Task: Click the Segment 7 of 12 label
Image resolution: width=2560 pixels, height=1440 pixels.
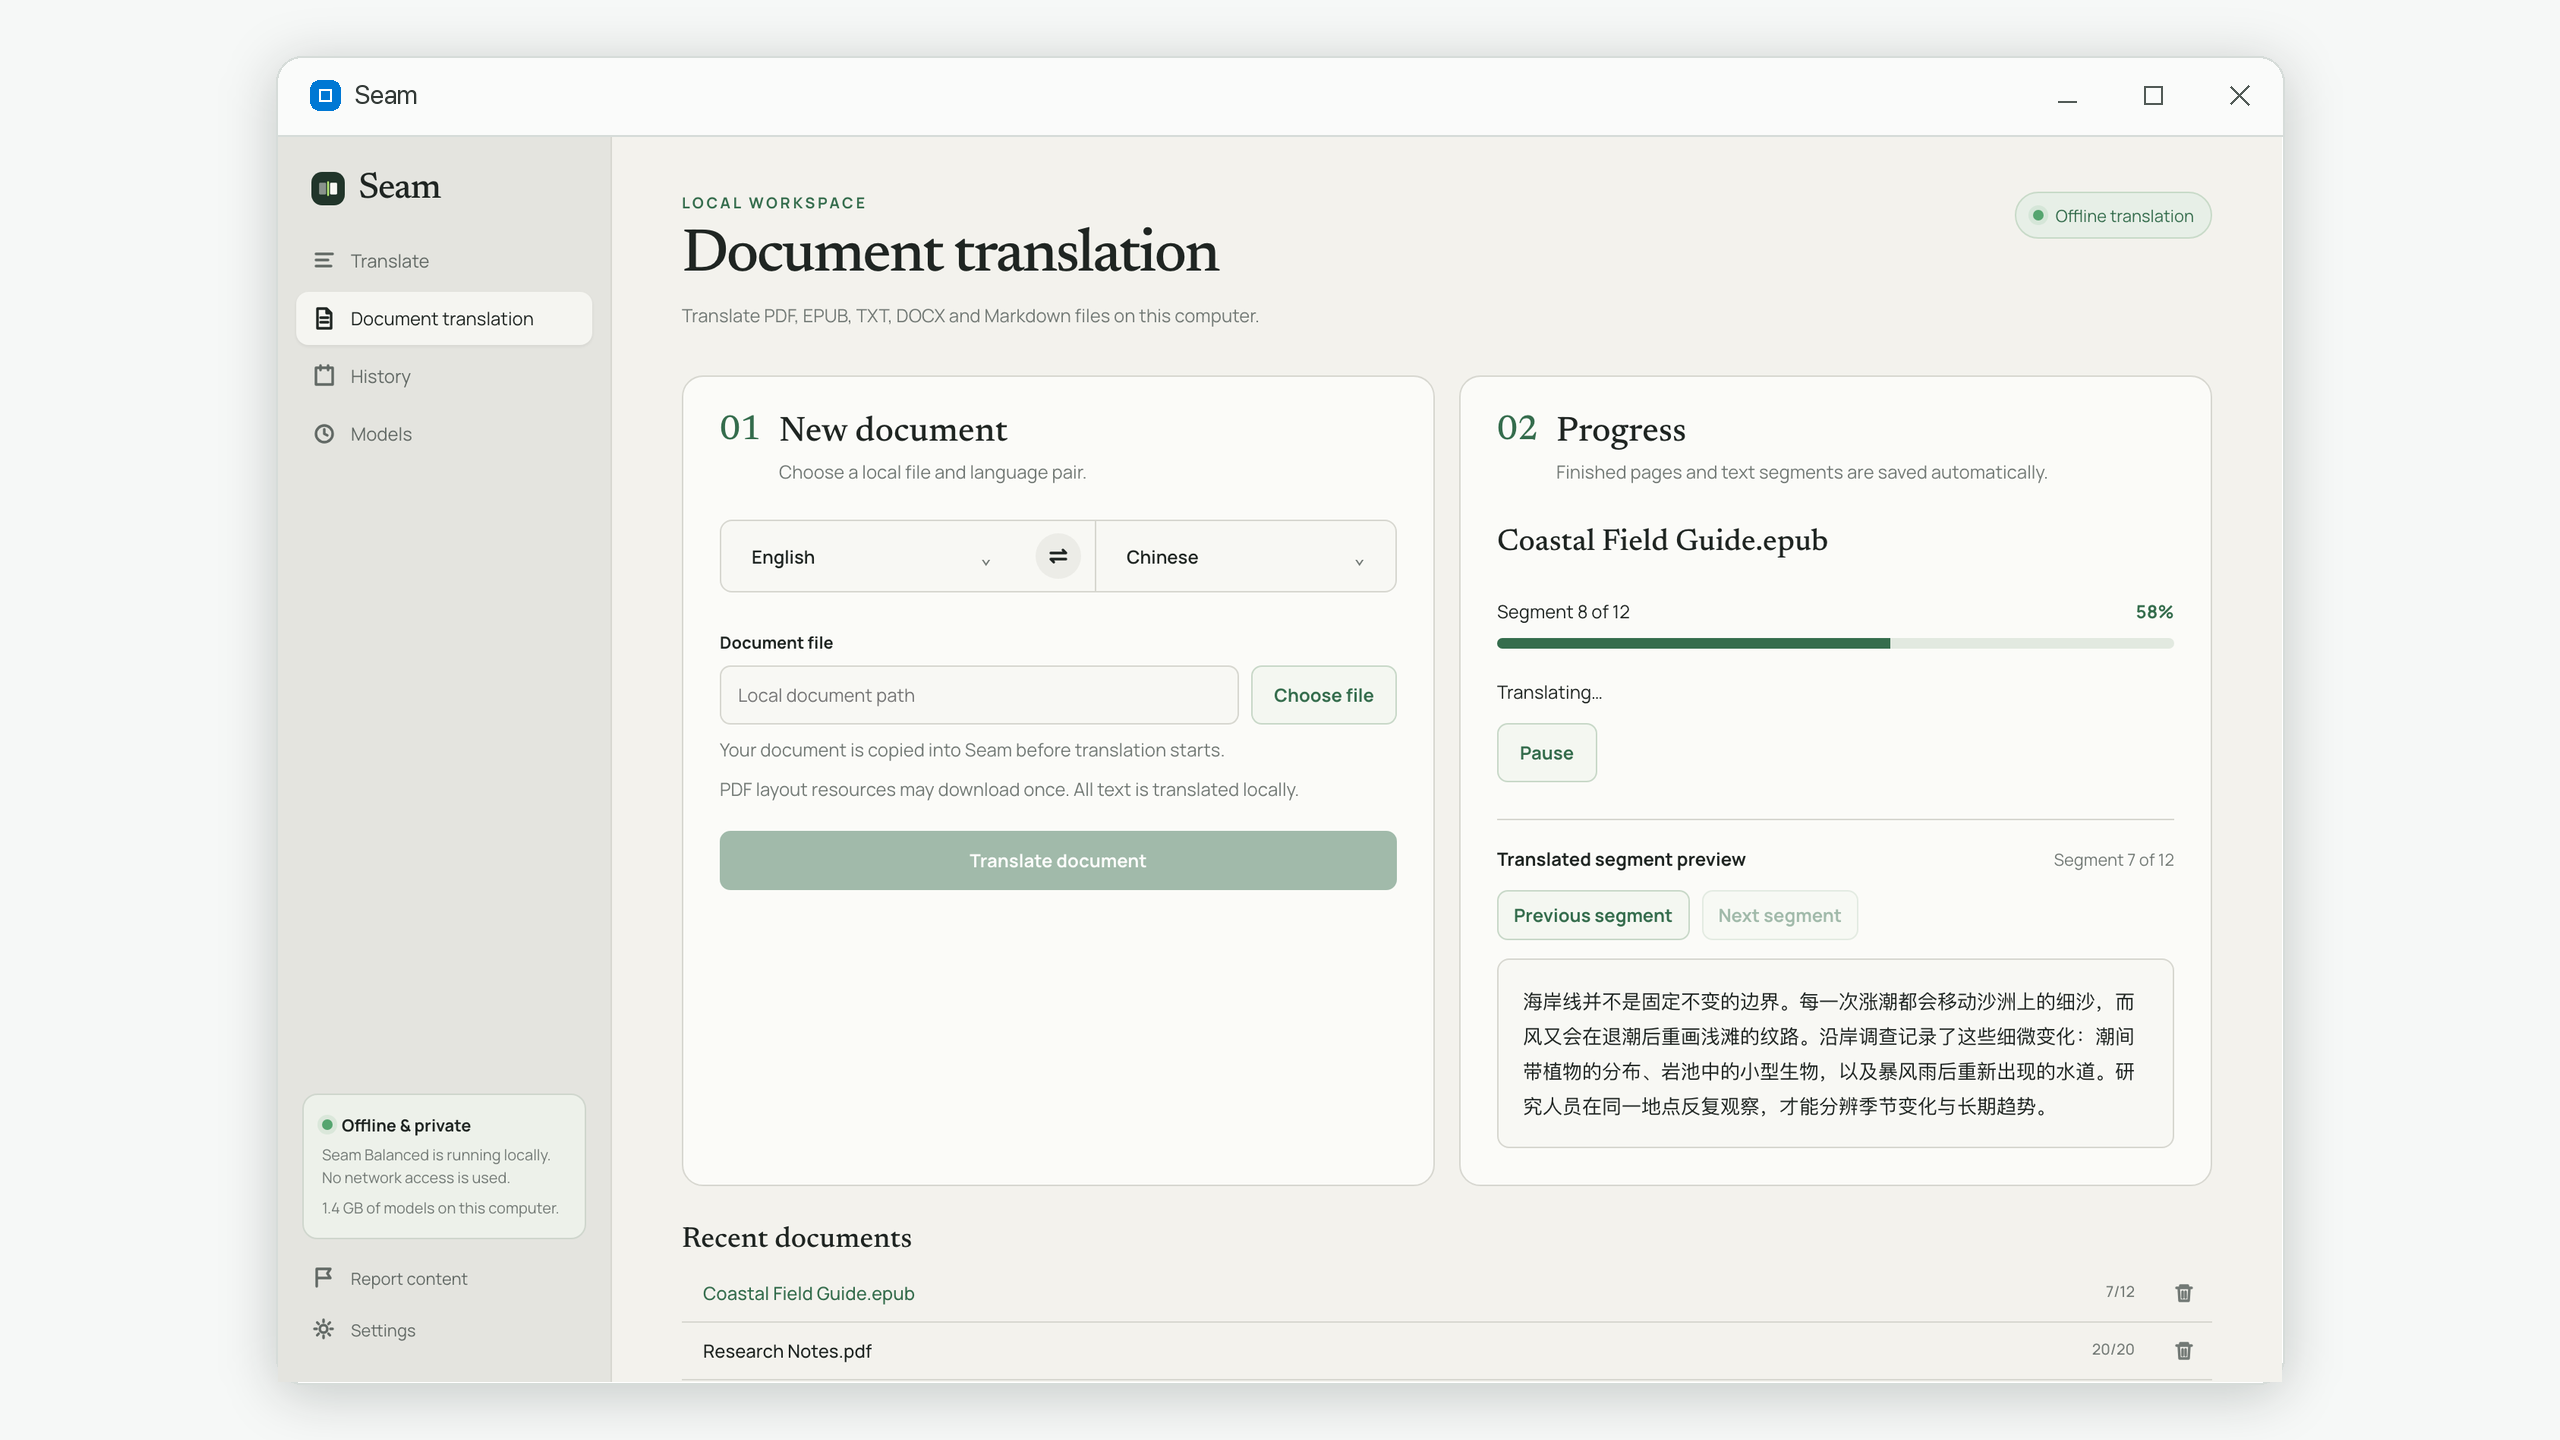Action: 2113,859
